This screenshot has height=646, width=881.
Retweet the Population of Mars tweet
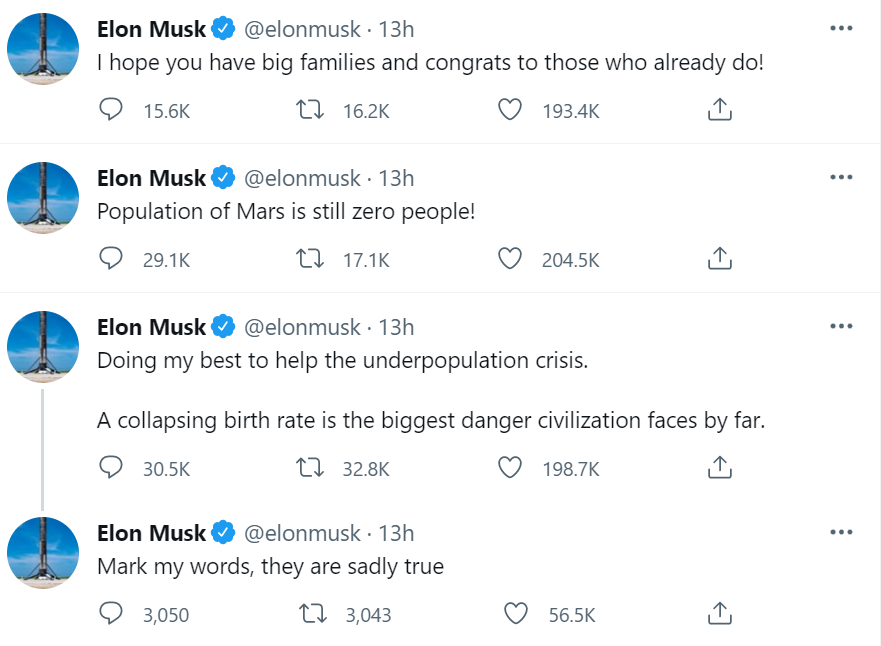[x=310, y=258]
